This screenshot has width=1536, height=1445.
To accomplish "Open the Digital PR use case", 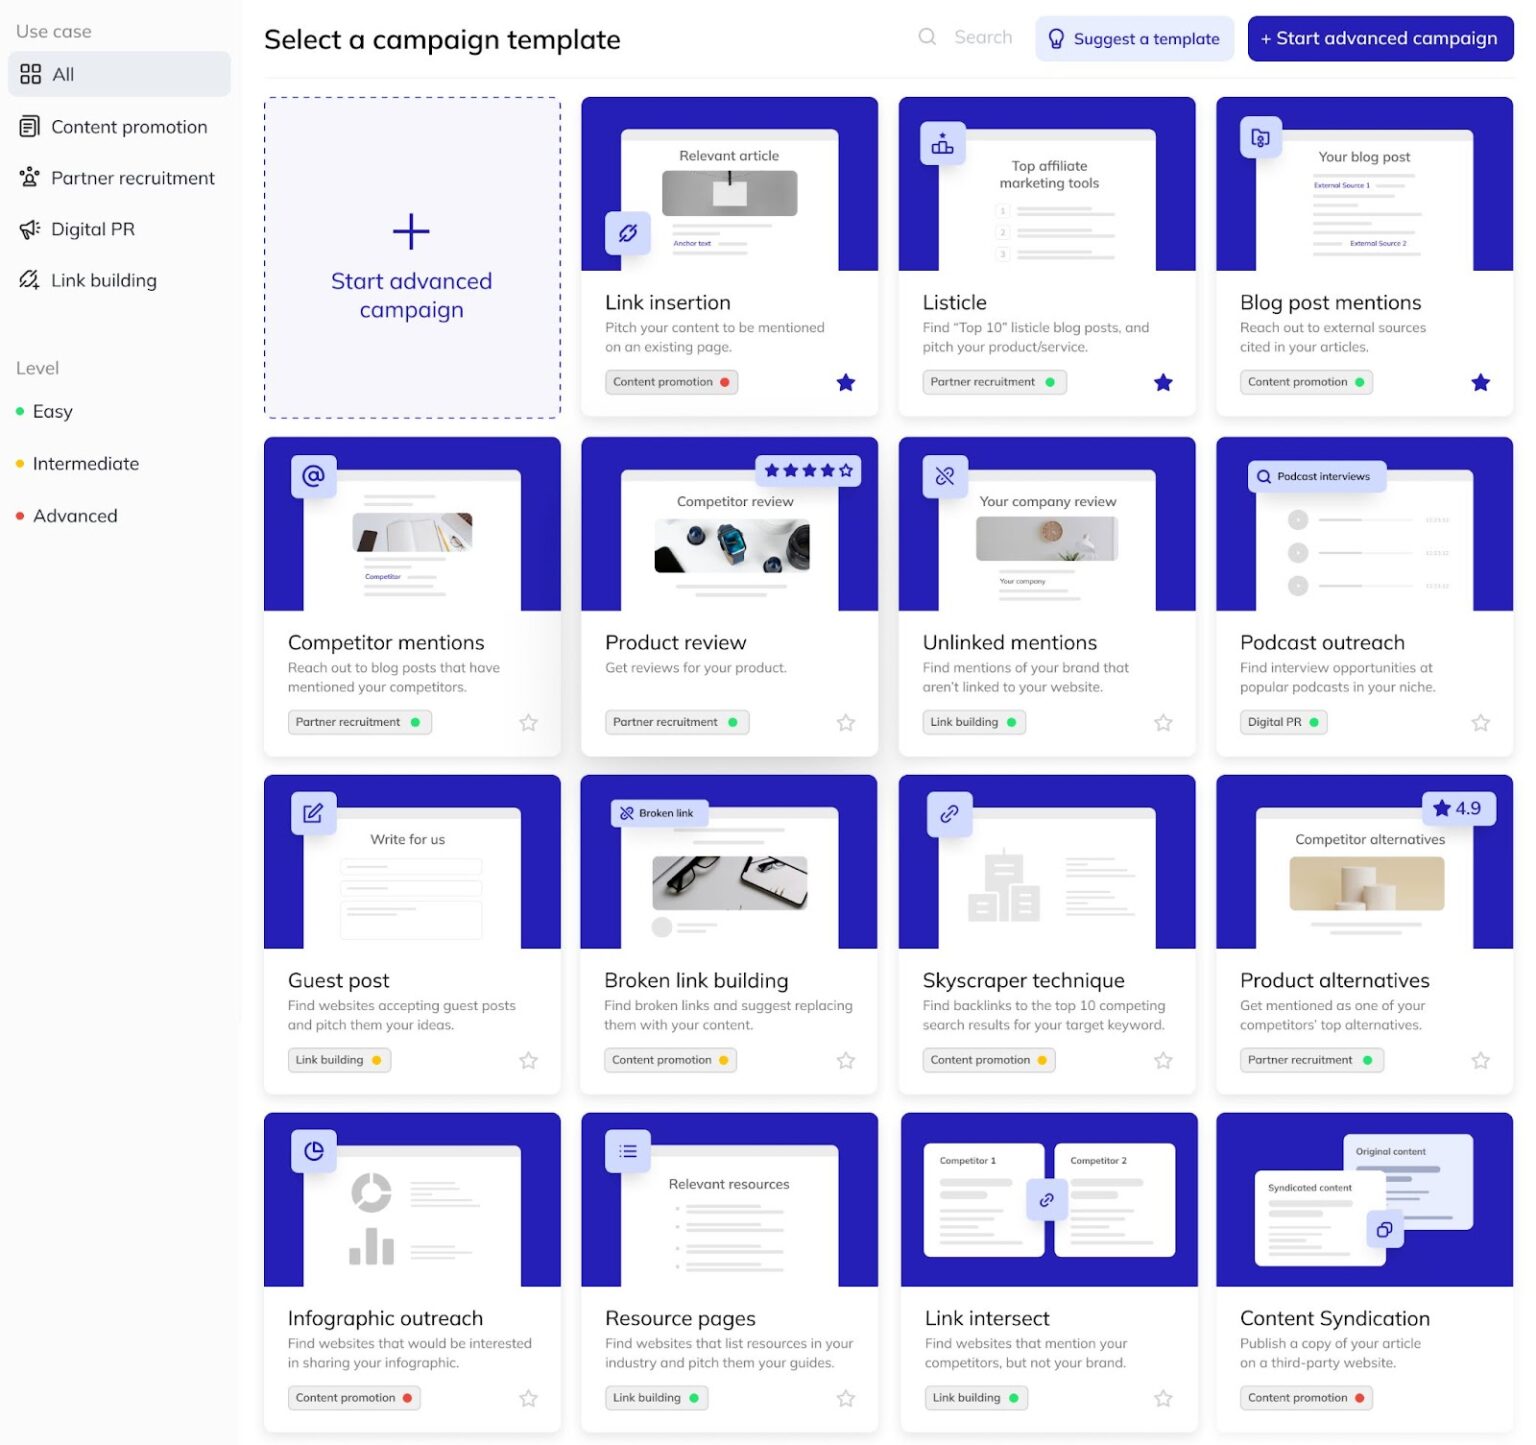I will pyautogui.click(x=92, y=228).
